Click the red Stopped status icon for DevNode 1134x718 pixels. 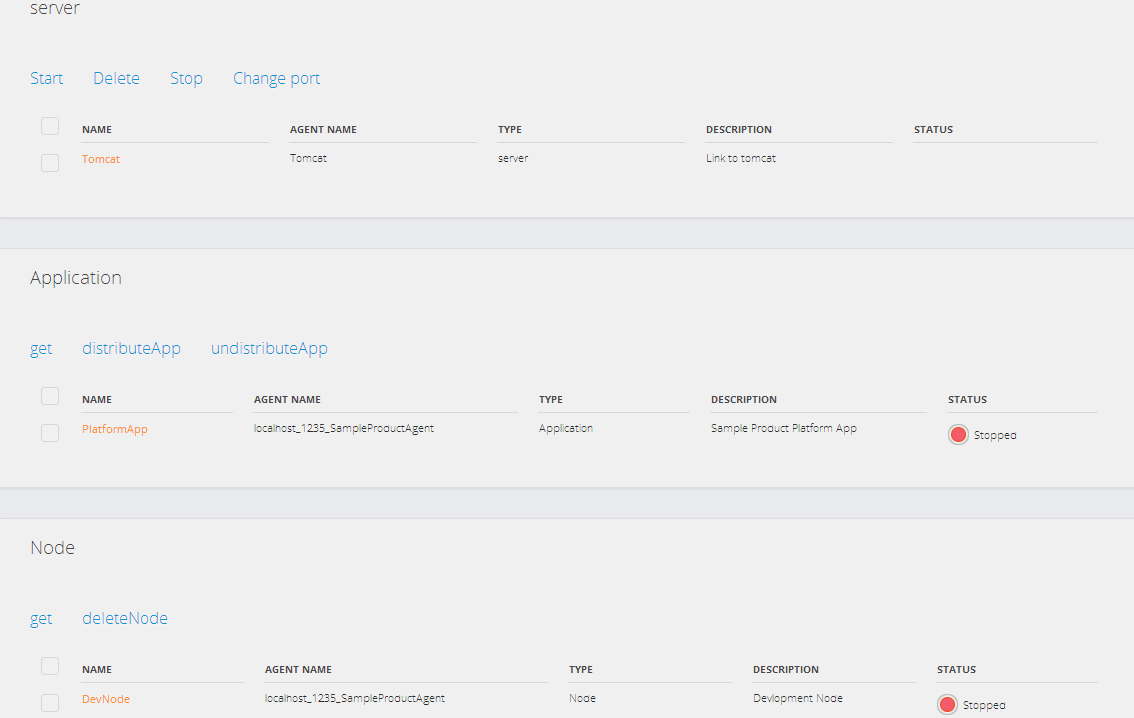pyautogui.click(x=947, y=704)
